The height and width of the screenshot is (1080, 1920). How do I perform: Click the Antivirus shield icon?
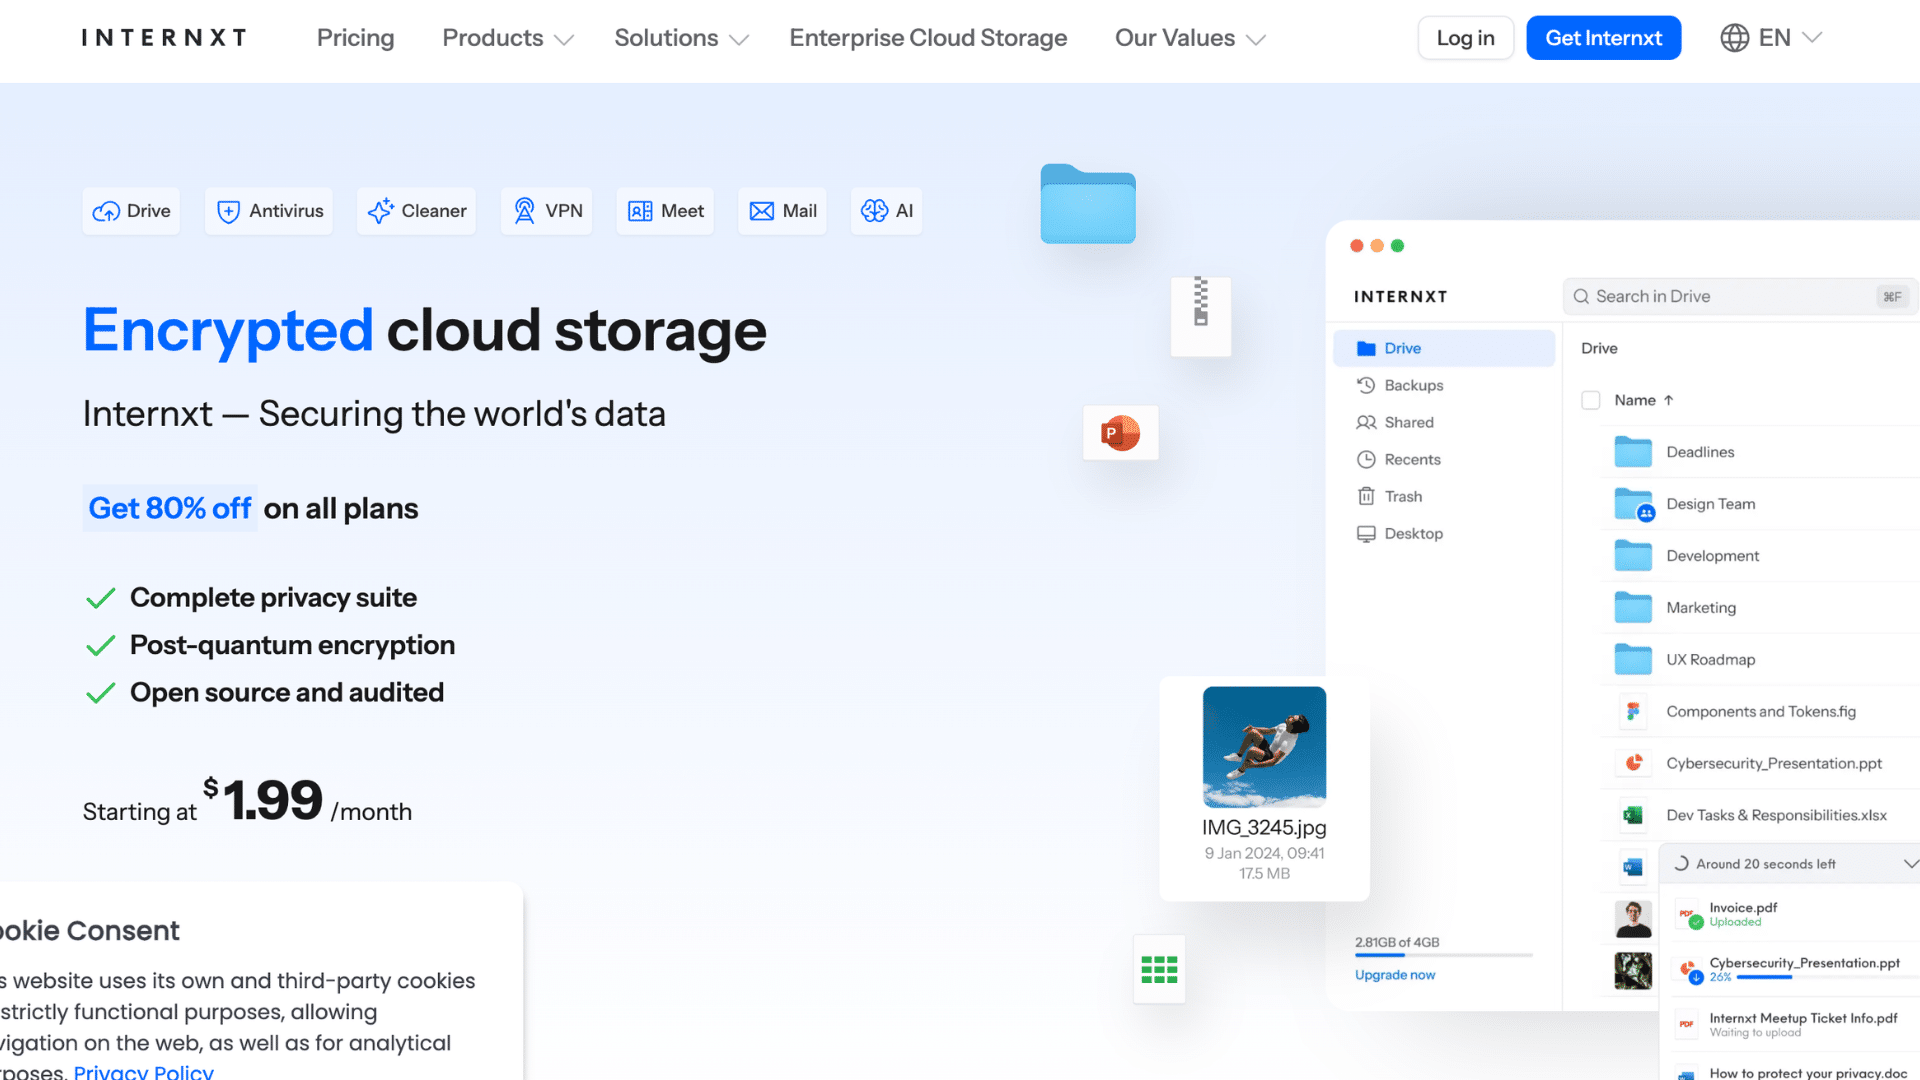pyautogui.click(x=228, y=211)
